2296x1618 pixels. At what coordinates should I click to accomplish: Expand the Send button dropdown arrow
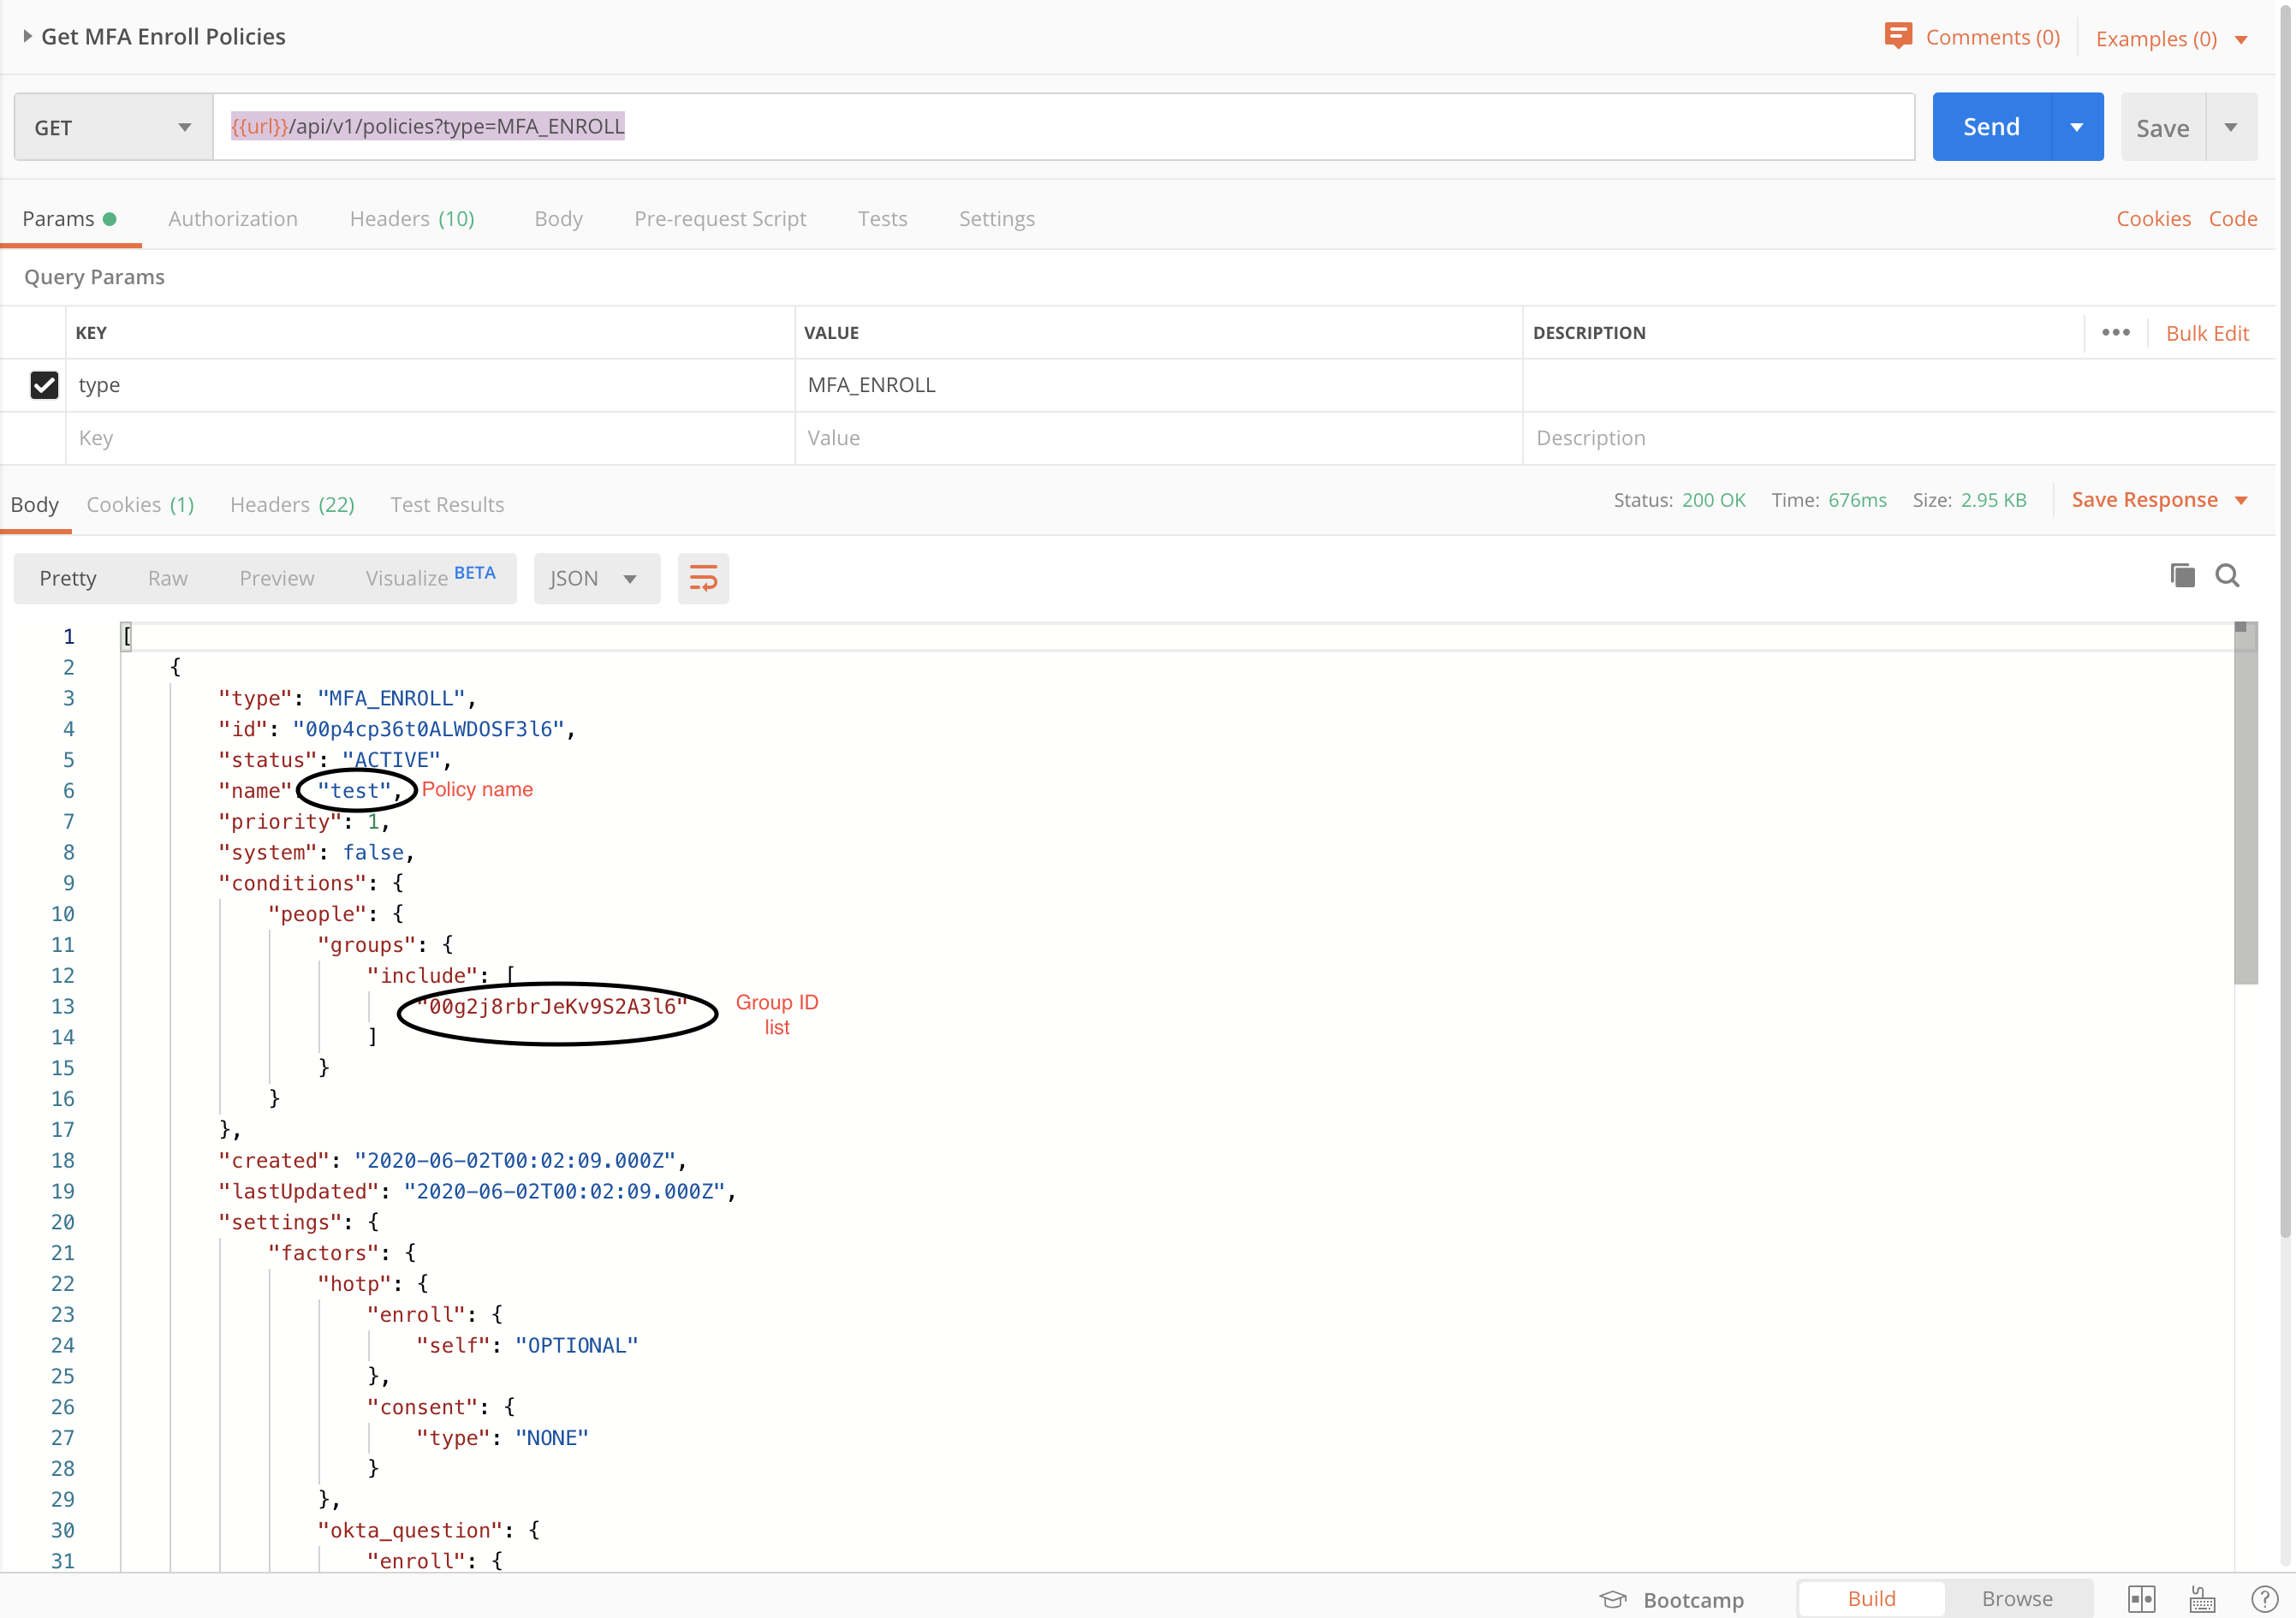click(2077, 127)
